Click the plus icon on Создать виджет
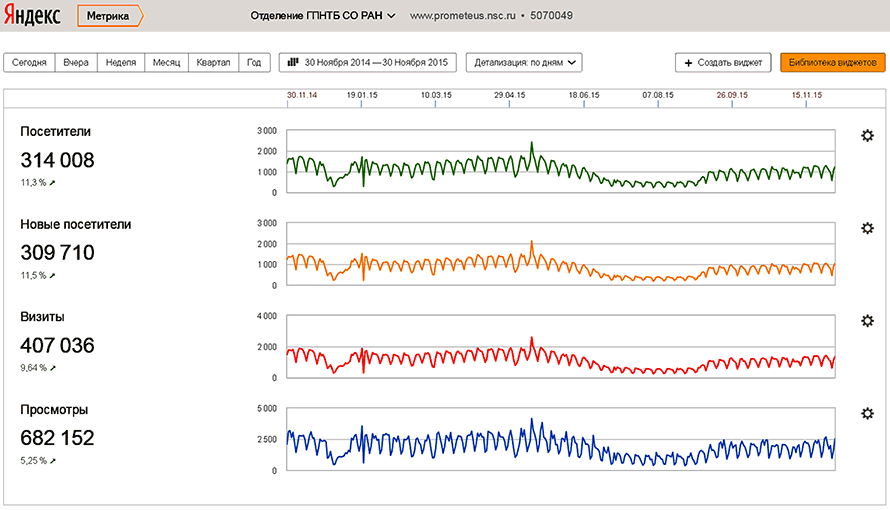890x510 pixels. [688, 63]
